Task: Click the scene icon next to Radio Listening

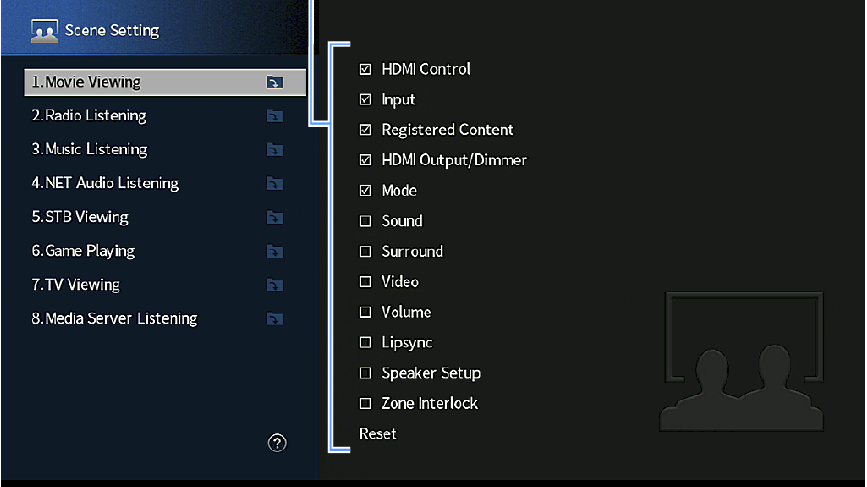Action: point(275,116)
